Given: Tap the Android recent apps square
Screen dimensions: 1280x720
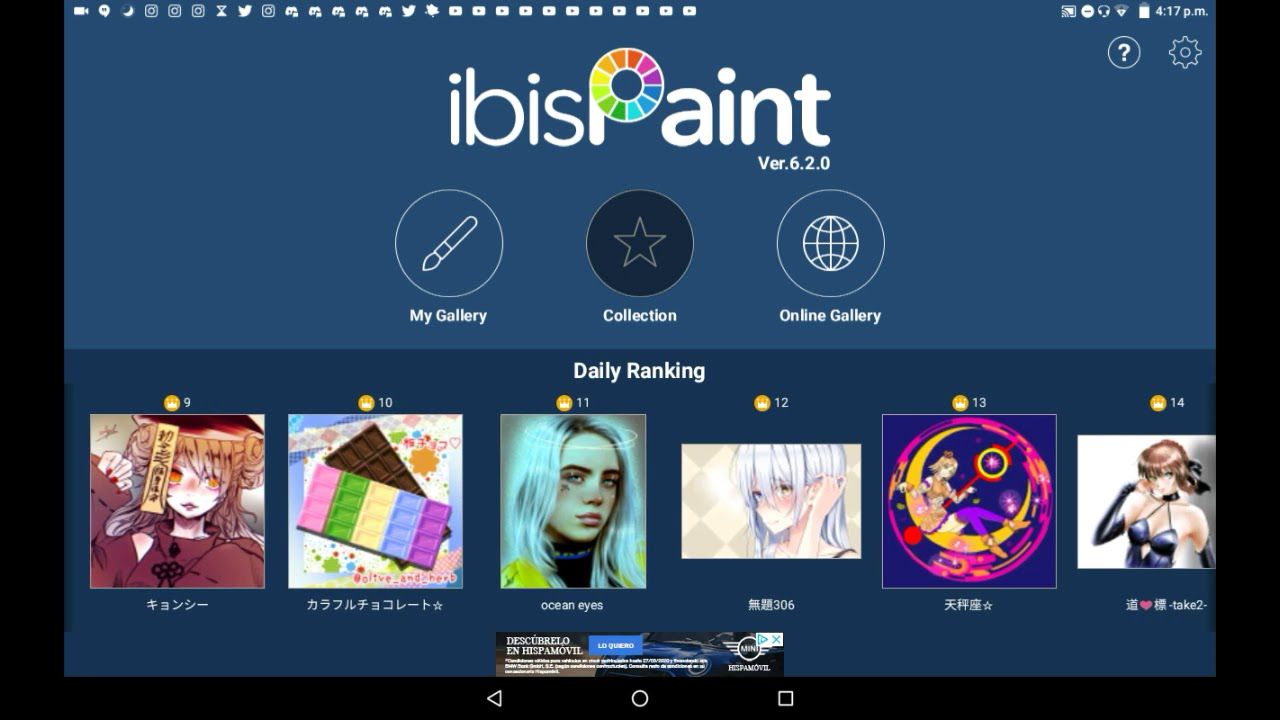Looking at the screenshot, I should click(786, 699).
